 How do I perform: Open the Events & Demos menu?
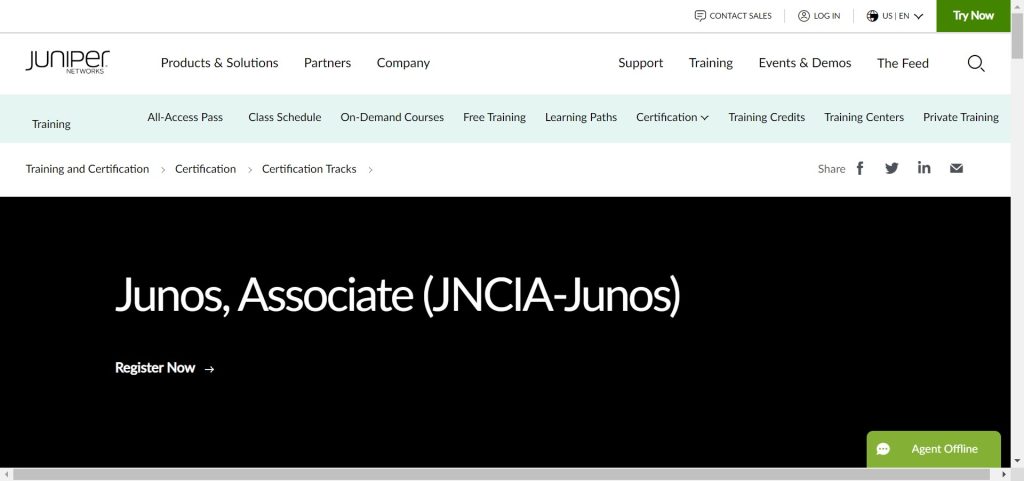[805, 63]
